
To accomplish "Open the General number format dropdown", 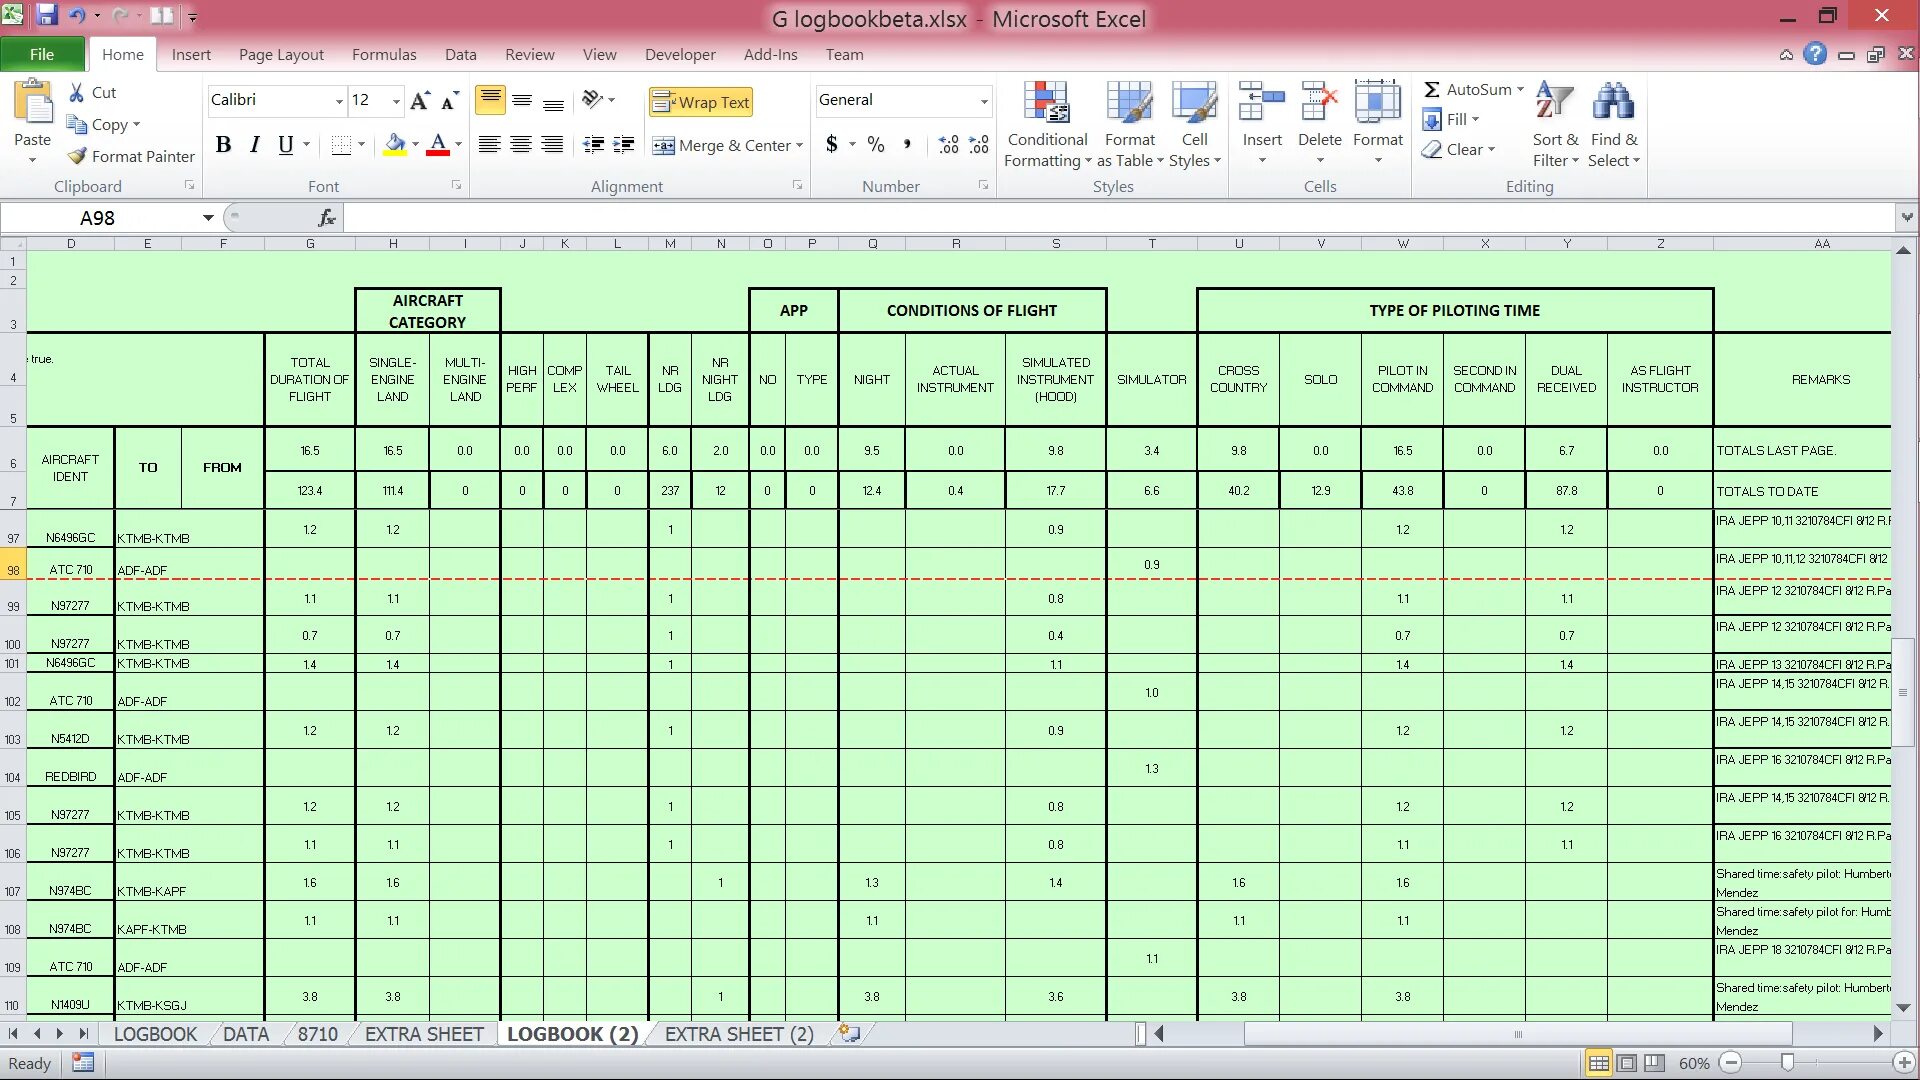I will pyautogui.click(x=984, y=101).
